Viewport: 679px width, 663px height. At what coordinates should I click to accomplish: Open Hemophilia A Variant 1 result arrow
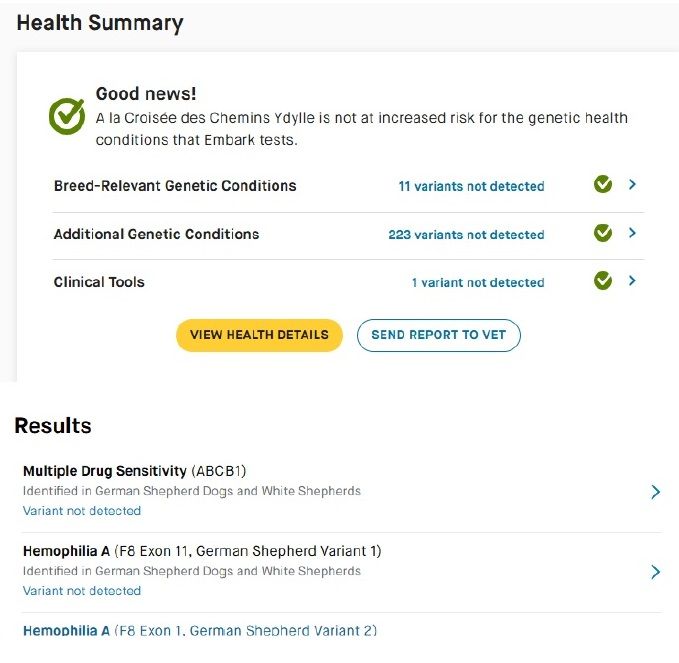coord(655,571)
